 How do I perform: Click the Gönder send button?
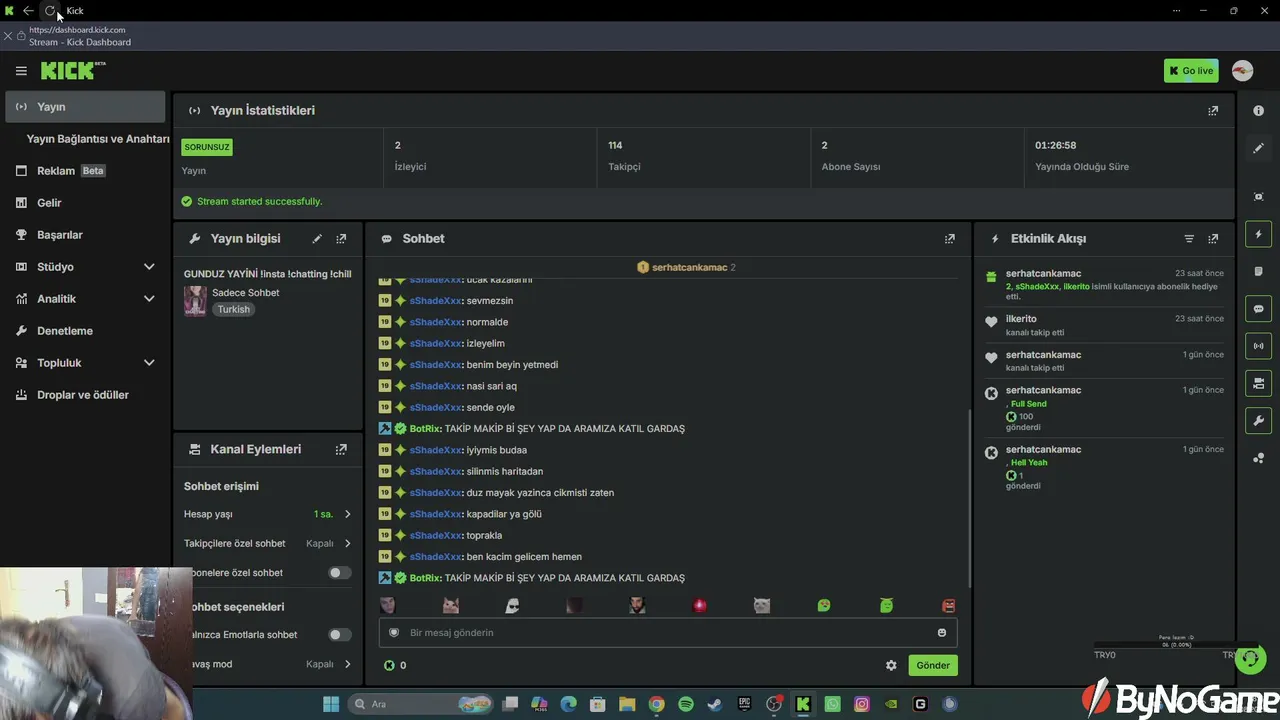coord(933,665)
